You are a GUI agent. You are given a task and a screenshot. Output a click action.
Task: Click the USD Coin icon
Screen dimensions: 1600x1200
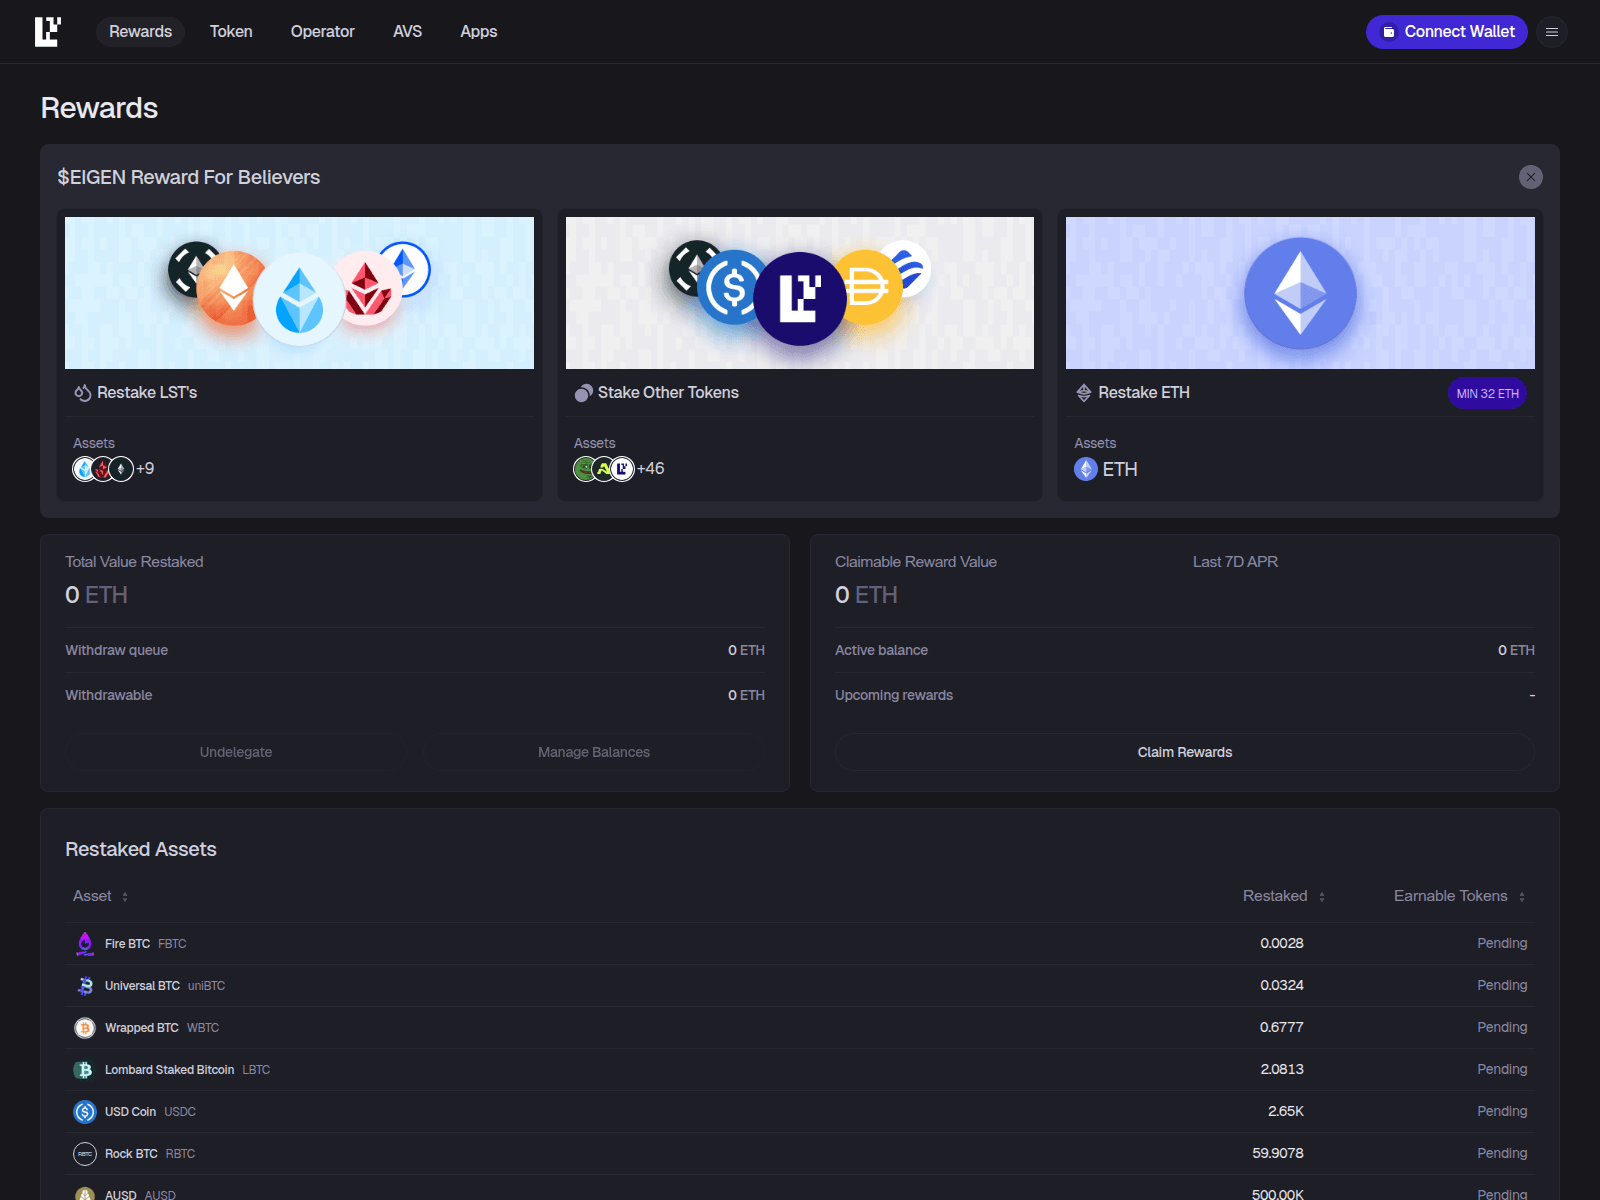[x=85, y=1112]
